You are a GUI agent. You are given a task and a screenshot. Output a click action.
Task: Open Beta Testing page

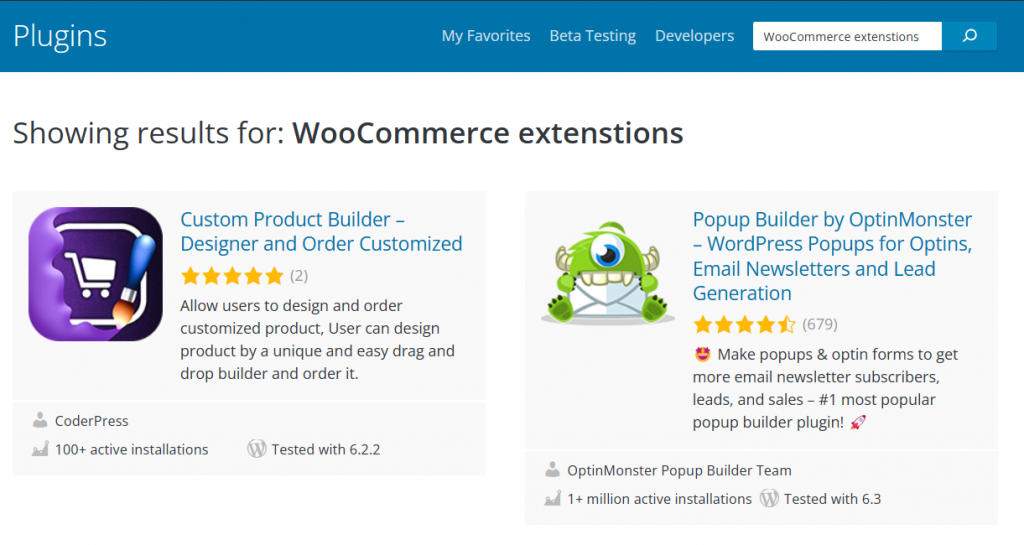tap(592, 36)
